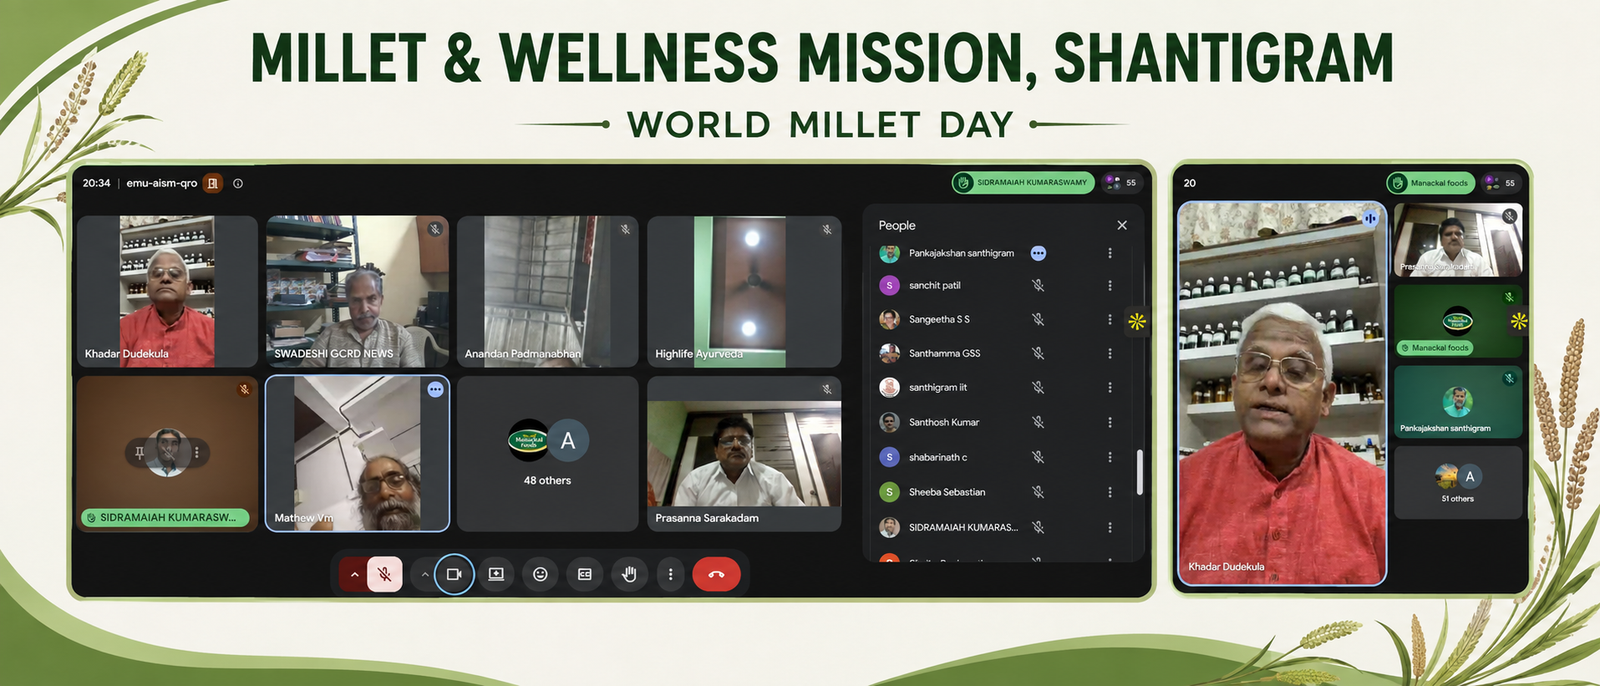The height and width of the screenshot is (686, 1600).
Task: Toggle the camera button in the toolbar
Action: [454, 574]
